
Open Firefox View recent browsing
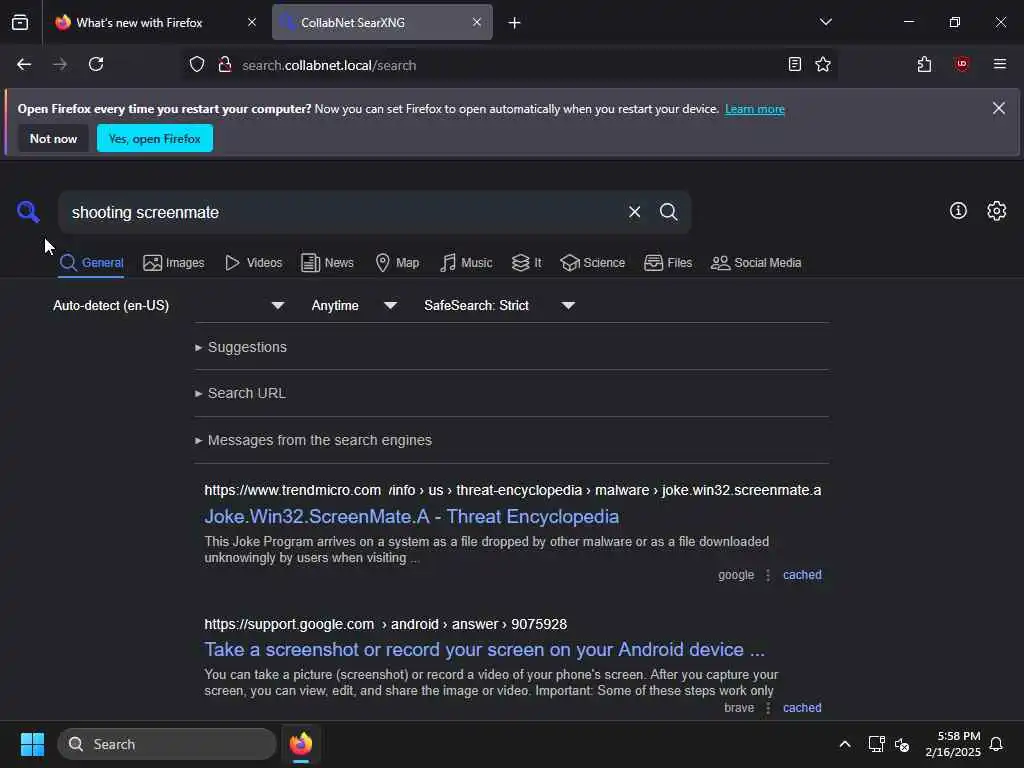coord(20,22)
